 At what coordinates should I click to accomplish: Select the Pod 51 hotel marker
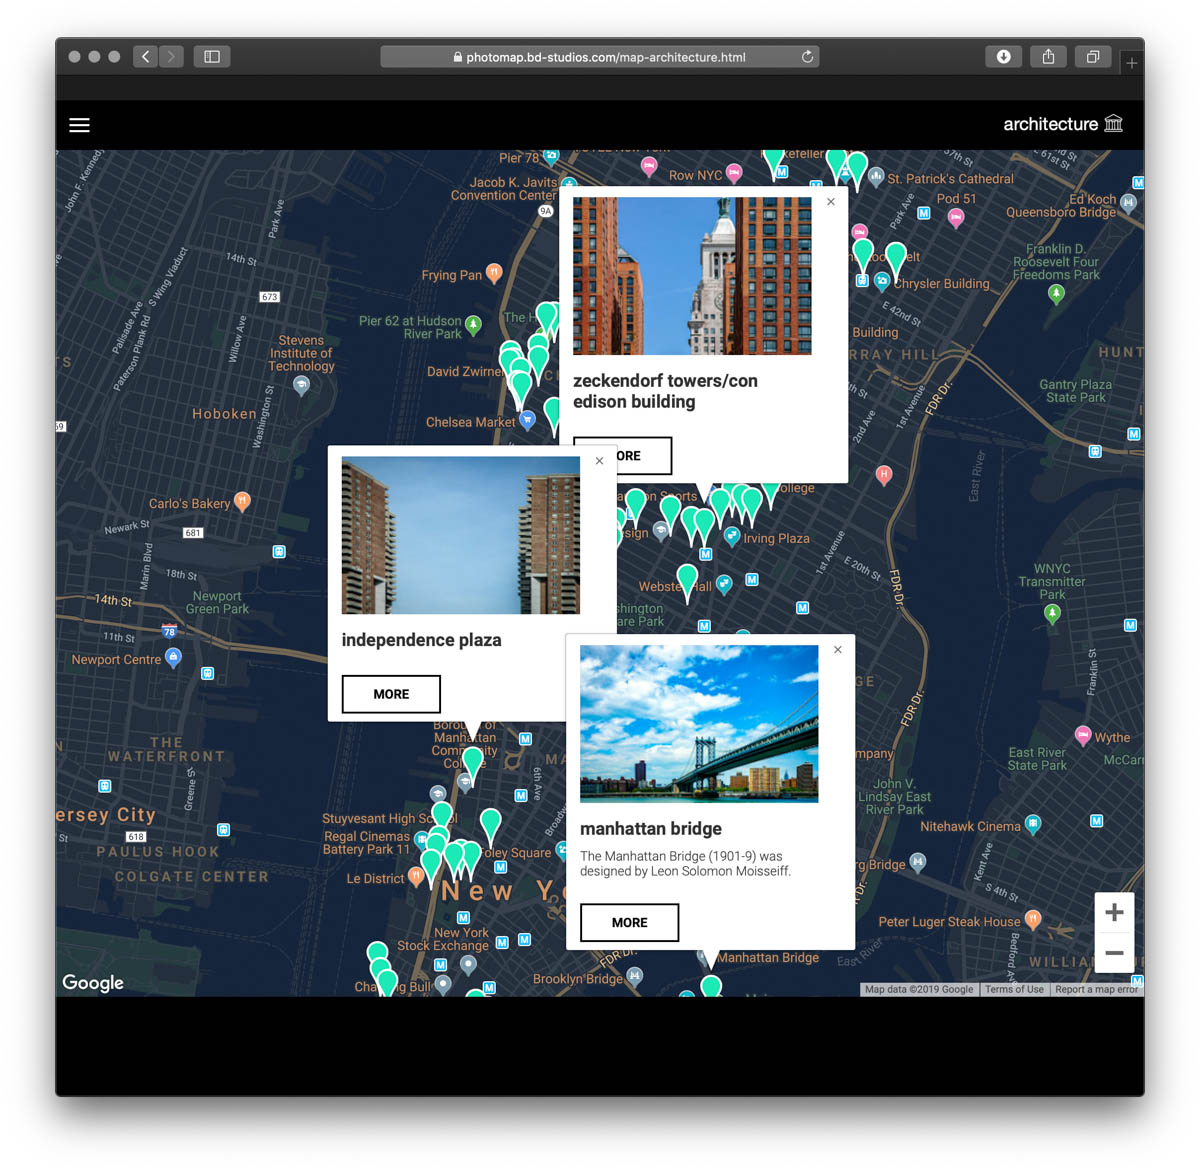coord(956,218)
